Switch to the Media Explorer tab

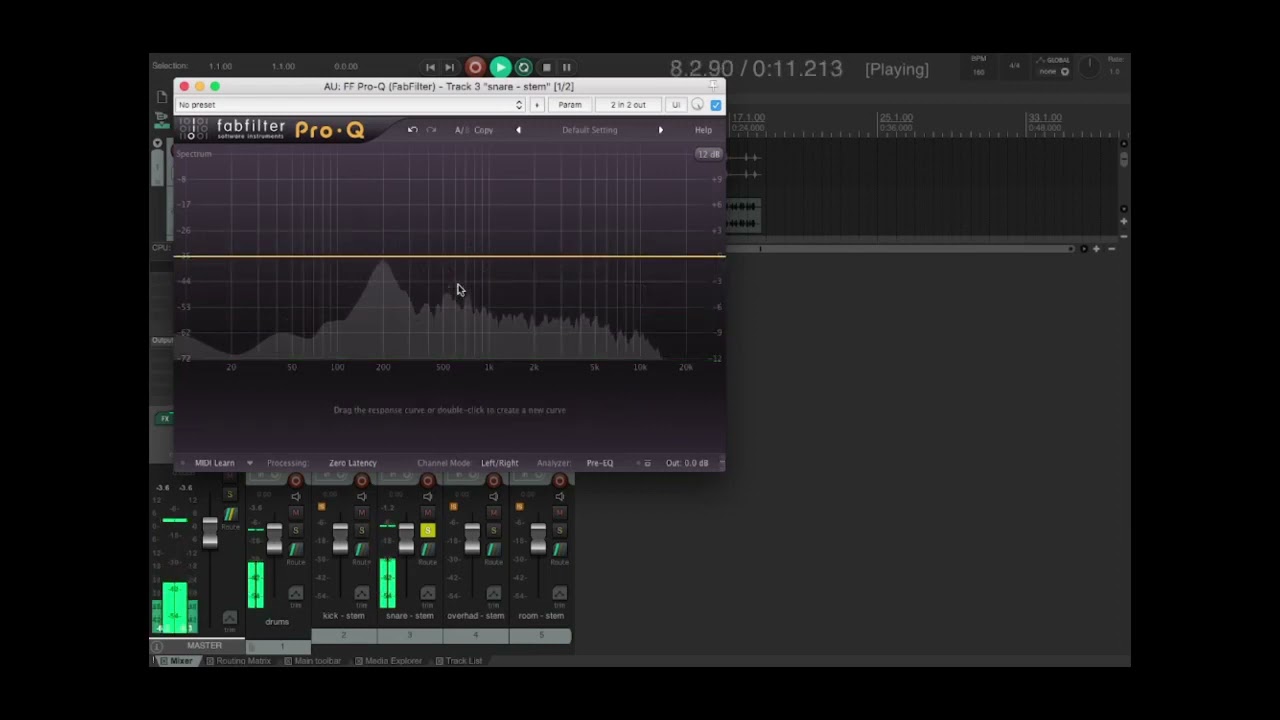pos(388,661)
